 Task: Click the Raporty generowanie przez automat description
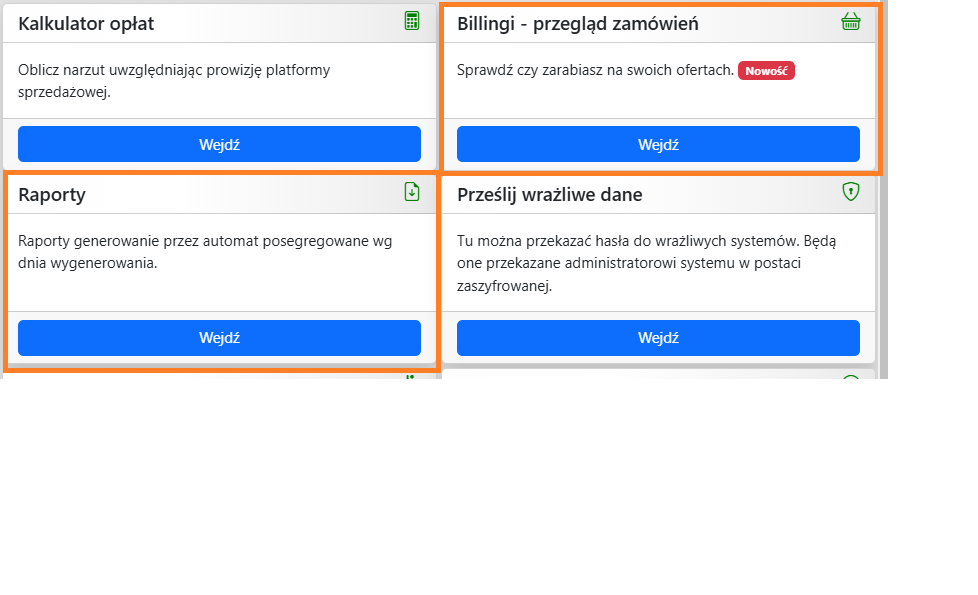click(205, 252)
